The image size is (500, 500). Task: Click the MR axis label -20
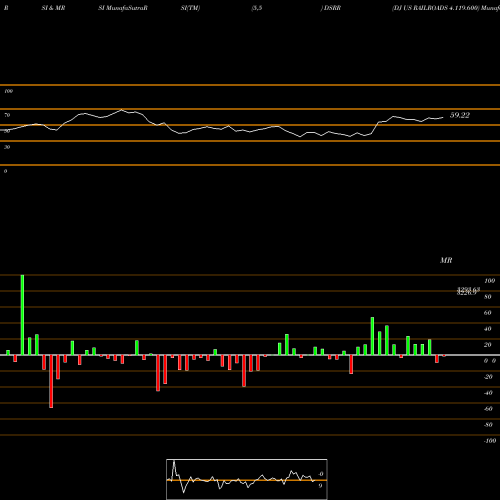tap(488, 377)
